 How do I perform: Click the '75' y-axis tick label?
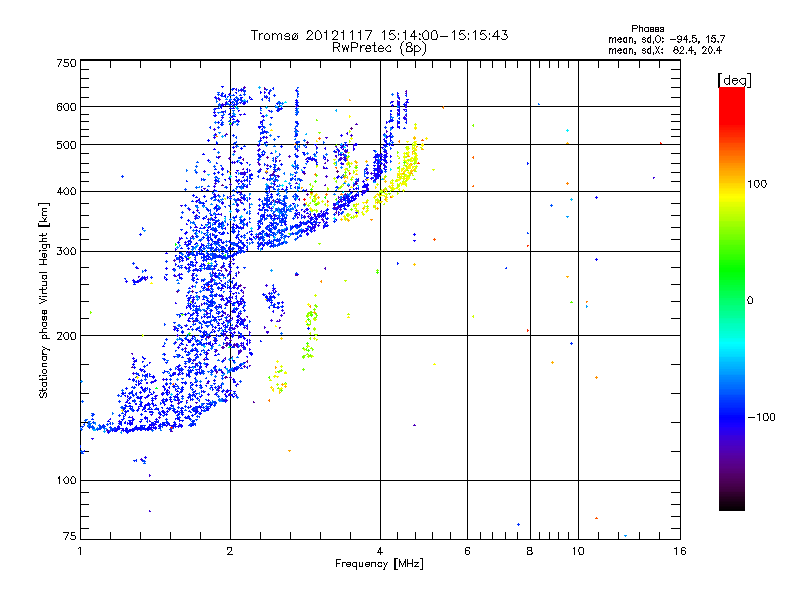70,536
